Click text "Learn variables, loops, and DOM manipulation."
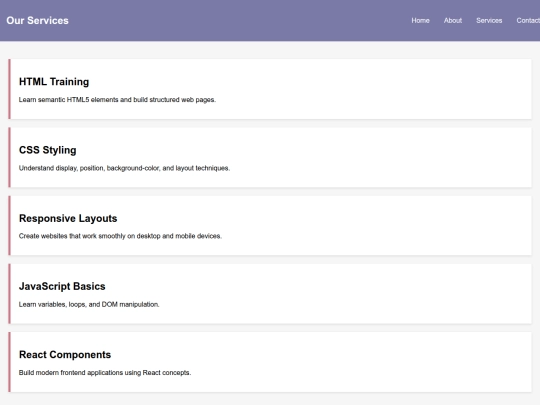 [x=89, y=304]
